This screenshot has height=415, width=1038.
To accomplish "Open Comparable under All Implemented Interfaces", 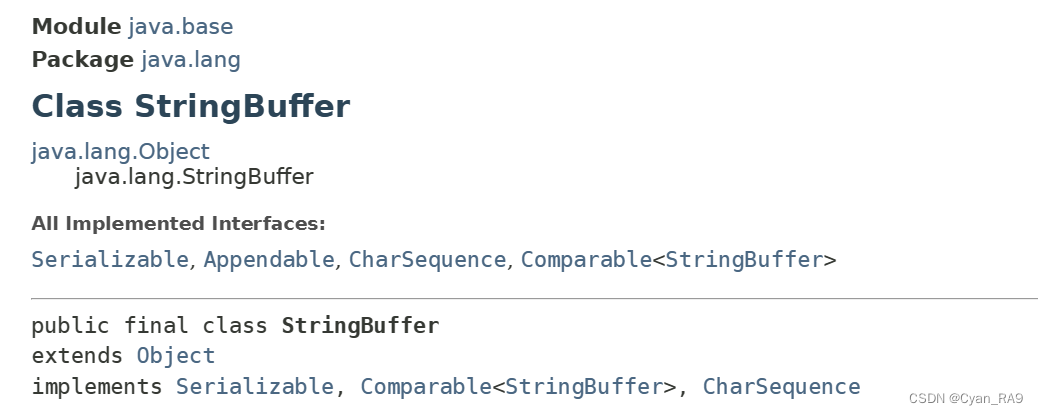I will (x=587, y=259).
